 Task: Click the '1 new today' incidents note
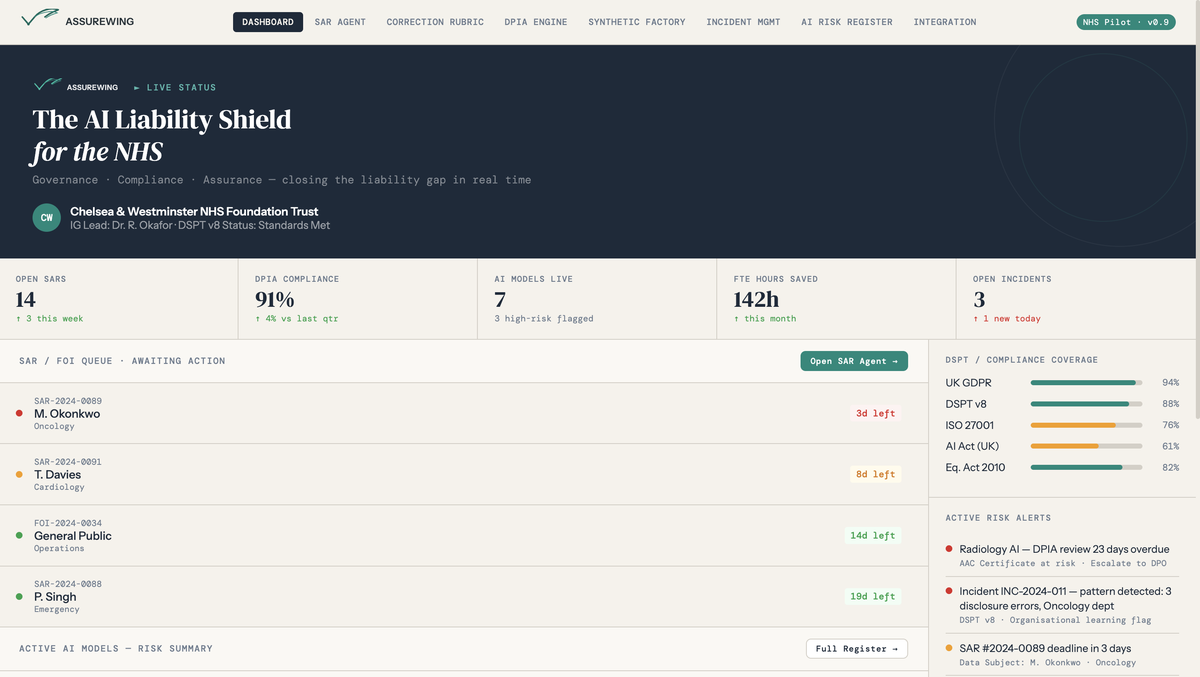pyautogui.click(x=1007, y=319)
